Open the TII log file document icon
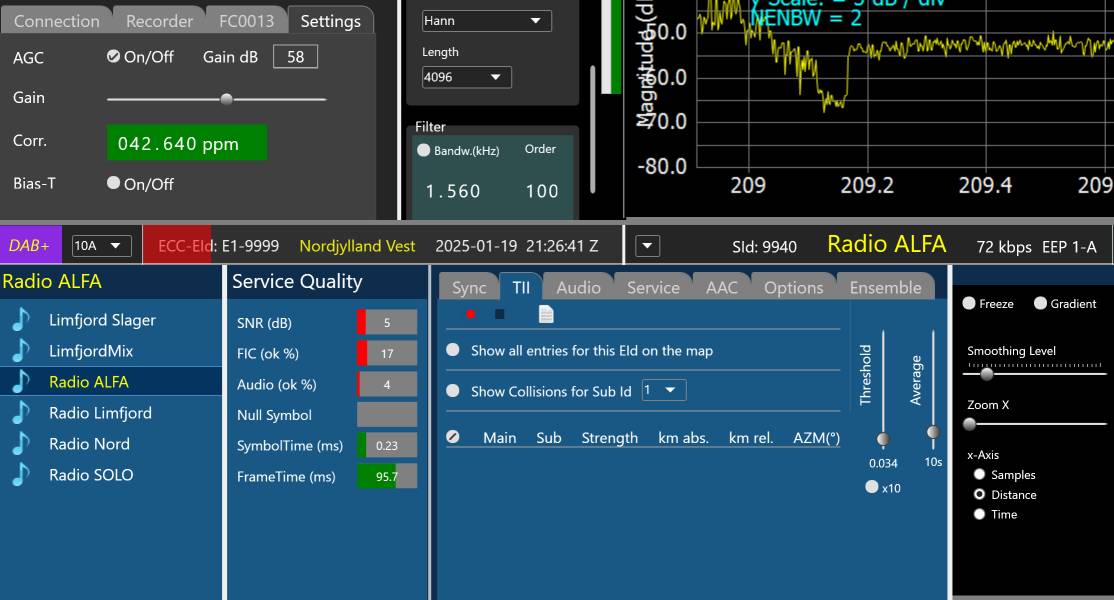This screenshot has height=600, width=1114. (x=546, y=314)
